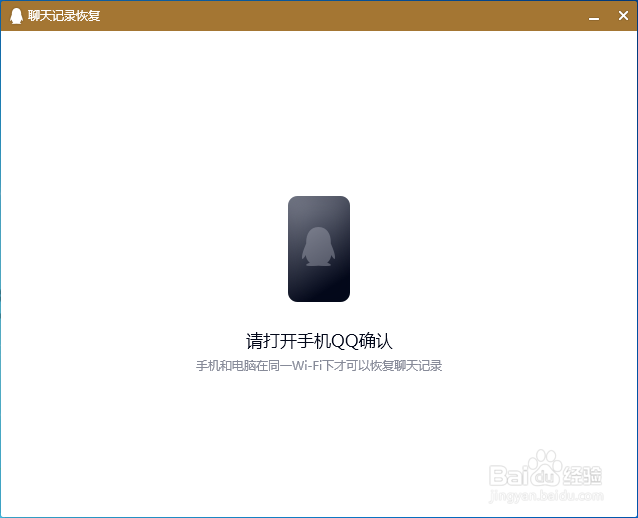Click the 聊天记录恢复 window title text
Image resolution: width=638 pixels, height=518 pixels.
[64, 16]
